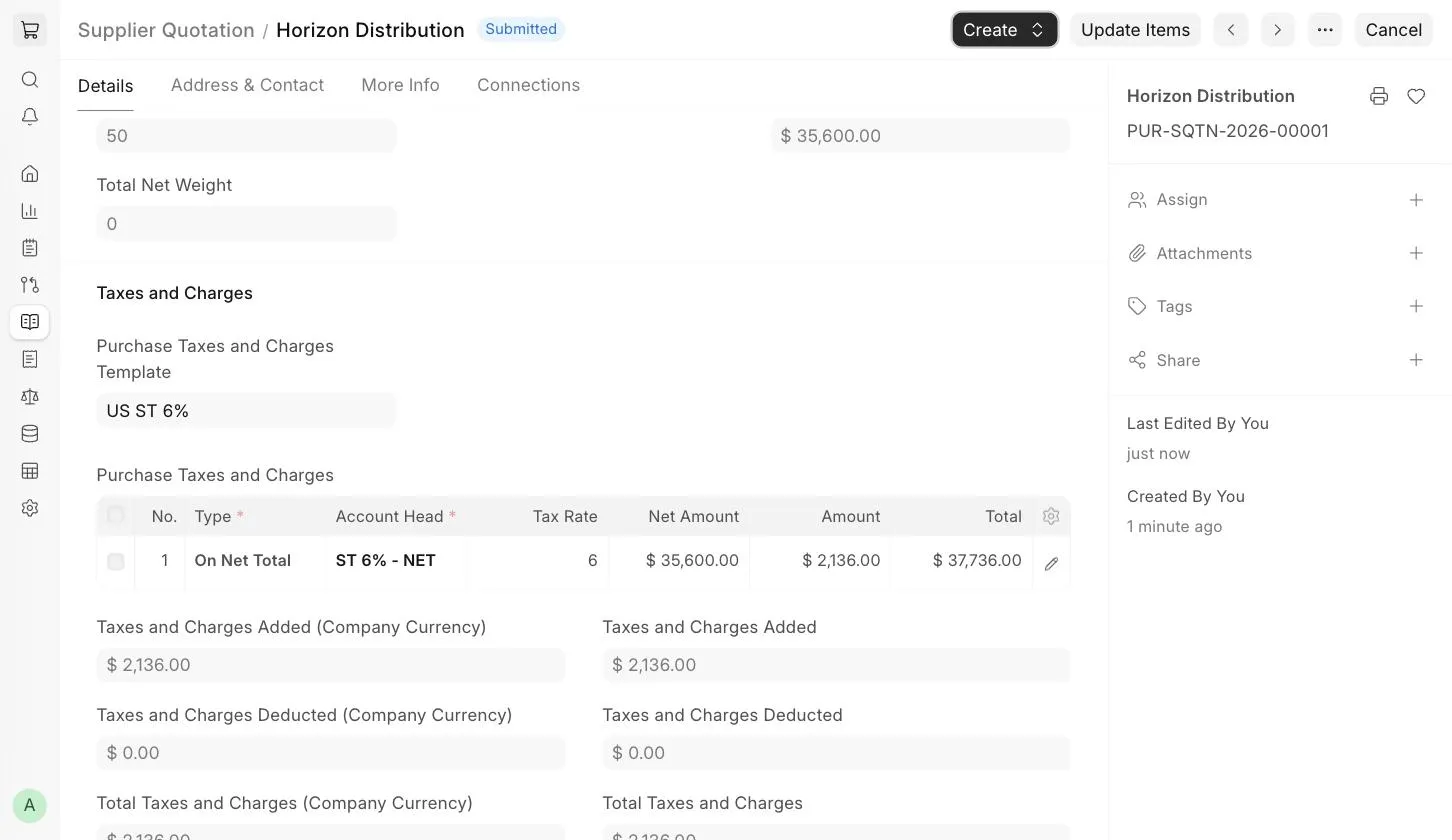Image resolution: width=1452 pixels, height=840 pixels.
Task: Click the $ 37,736.00 total cell
Action: pyautogui.click(x=961, y=561)
